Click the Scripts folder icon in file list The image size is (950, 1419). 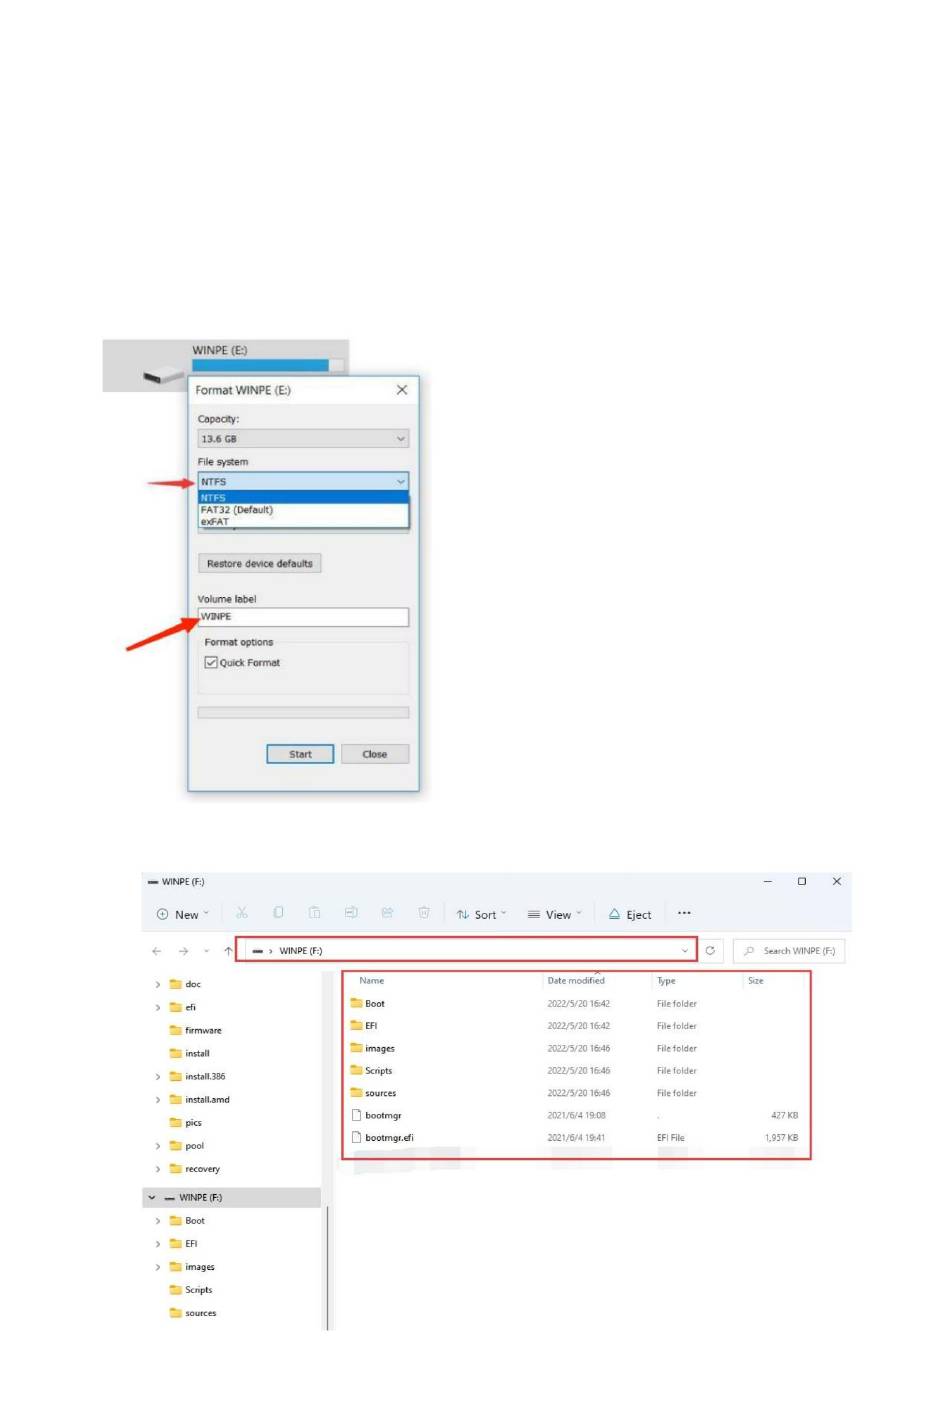356,1071
